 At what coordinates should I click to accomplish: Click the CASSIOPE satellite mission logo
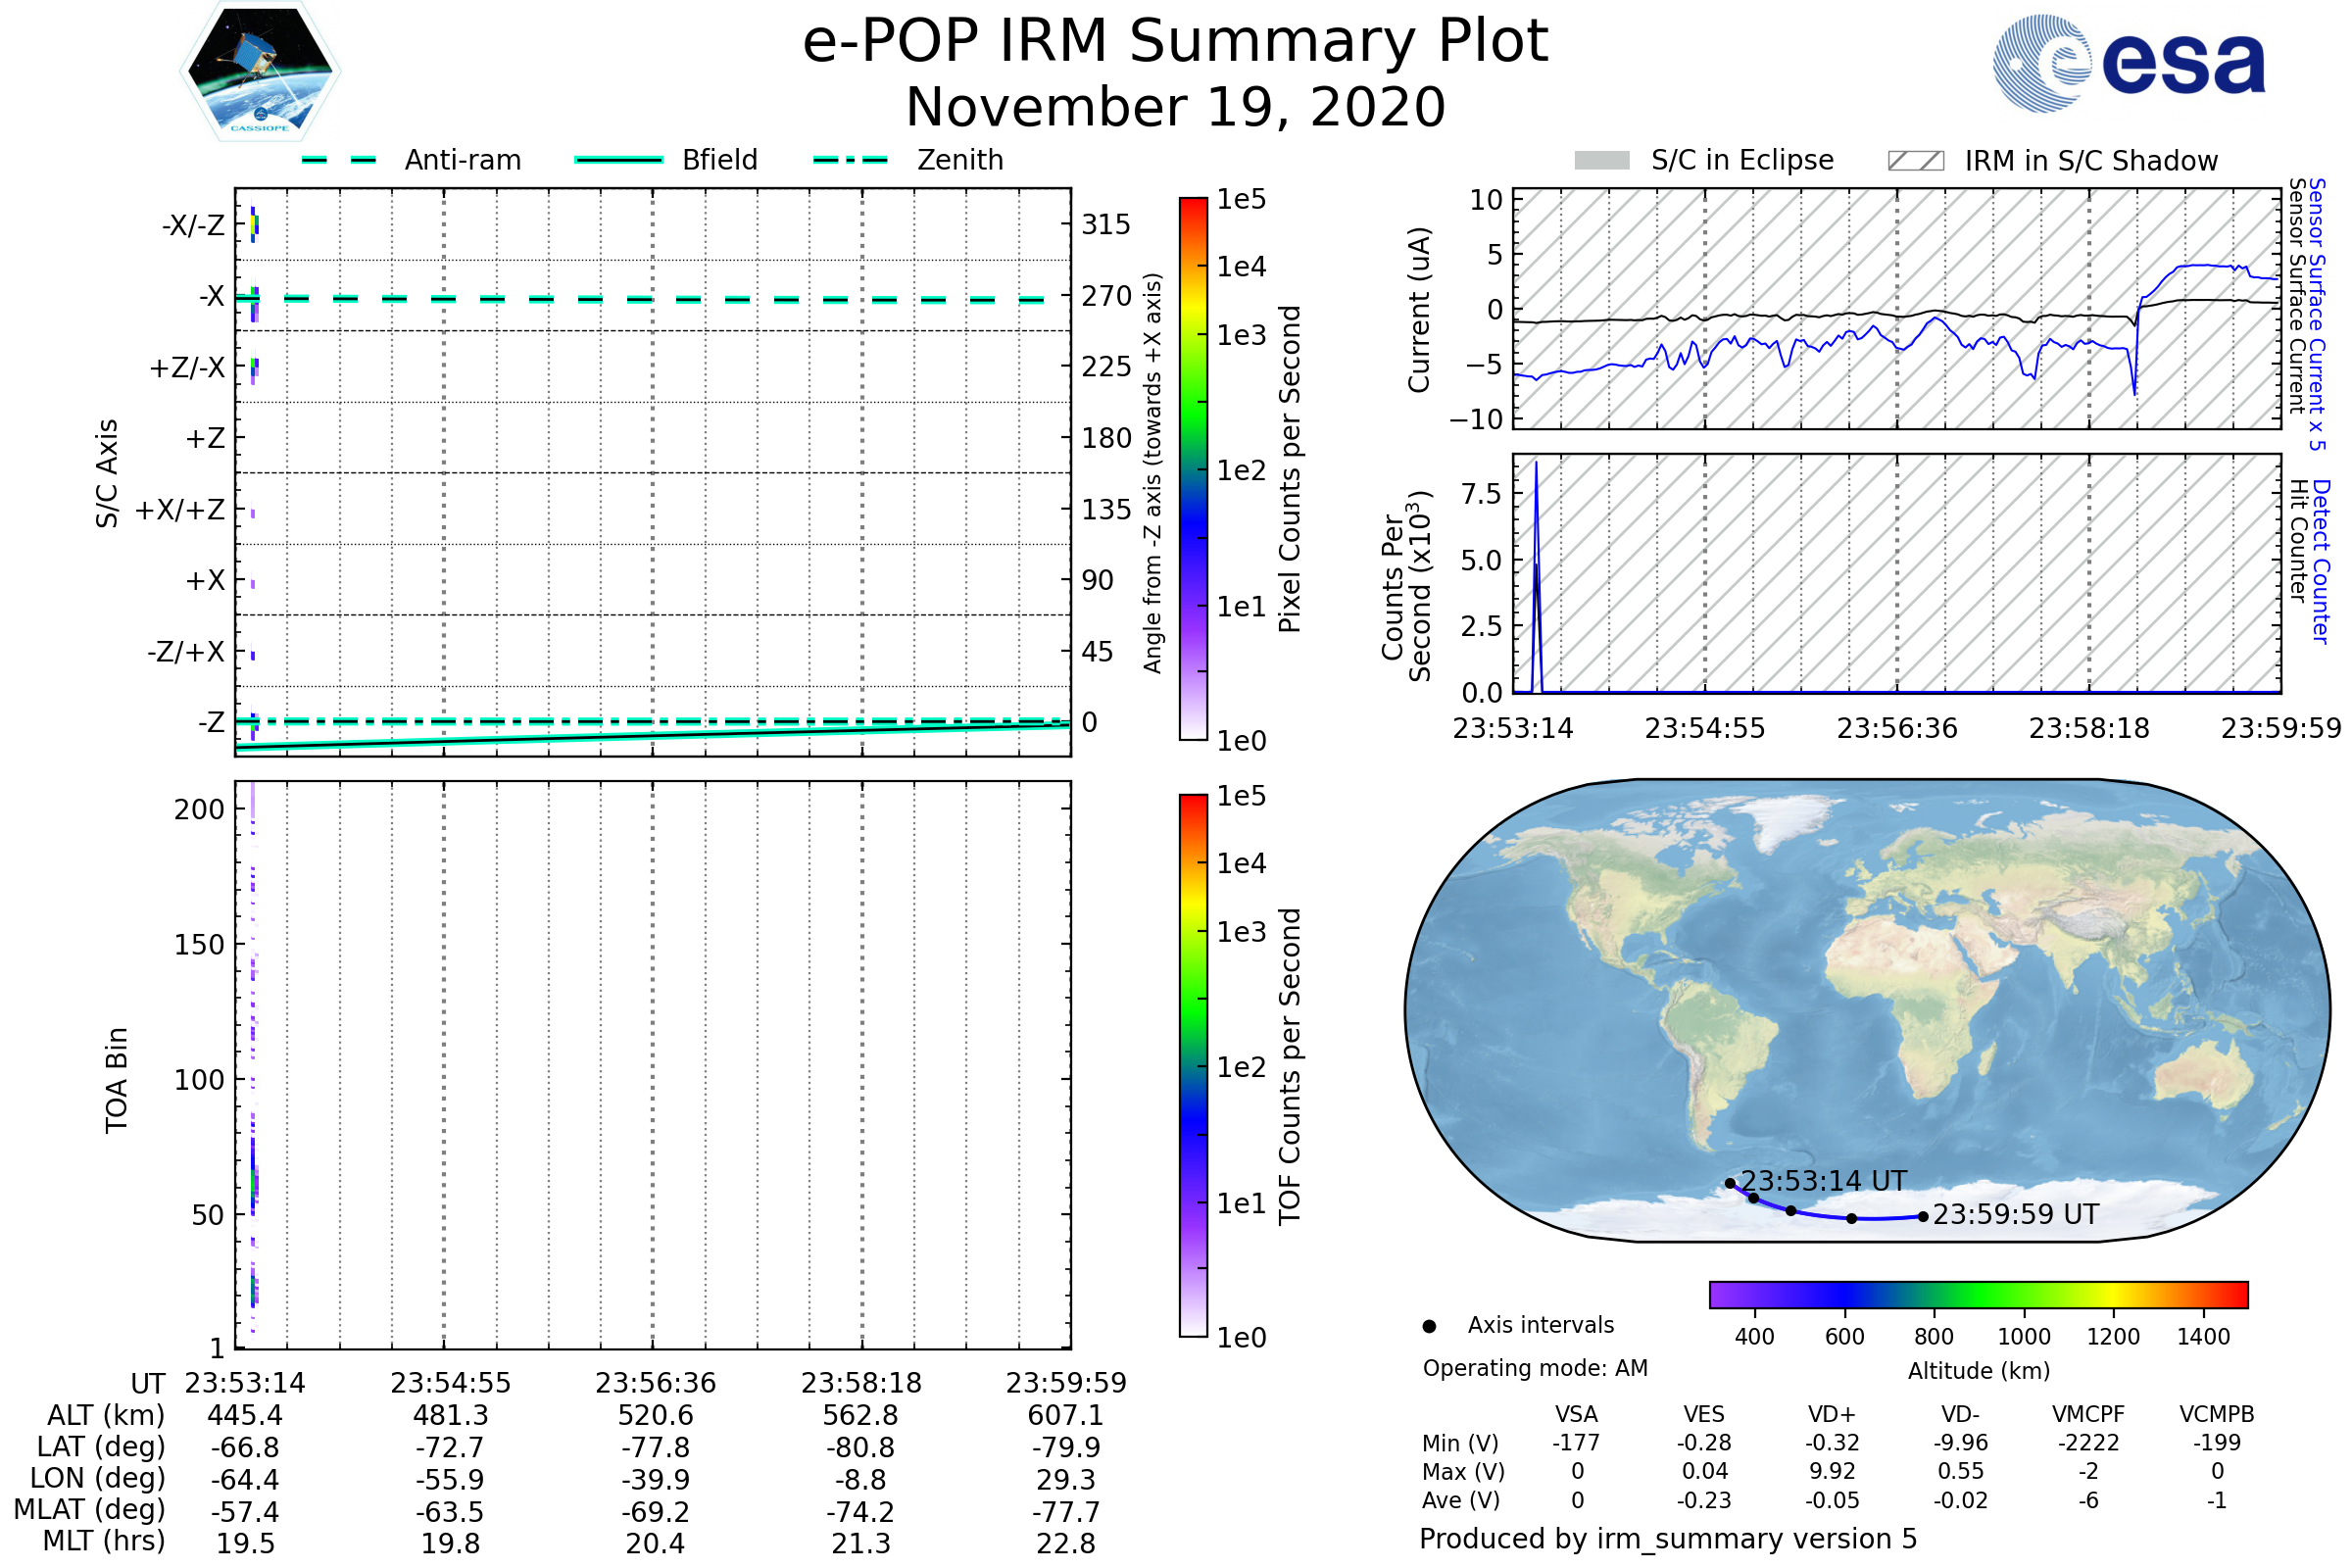pos(260,72)
